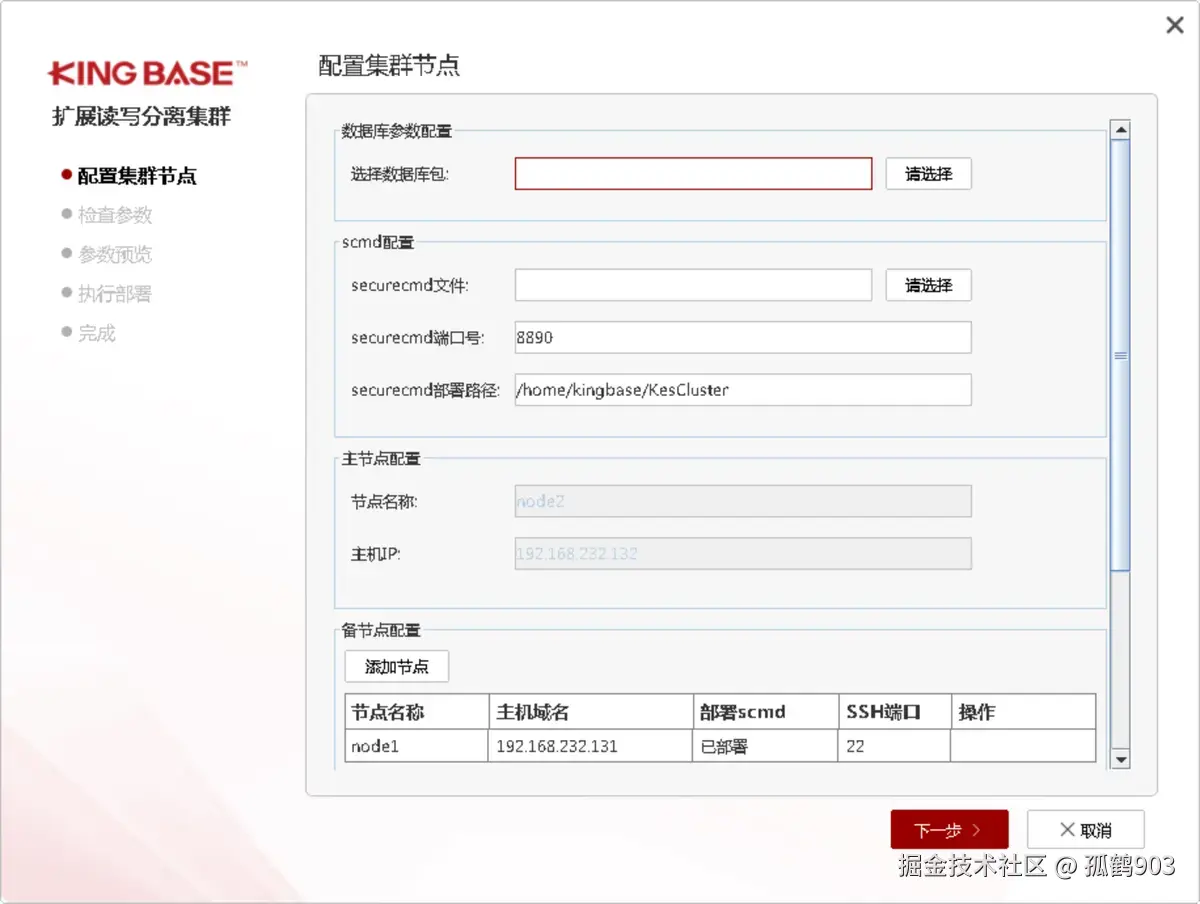Click the 数据库参数配置 group title
The height and width of the screenshot is (904, 1200).
[x=396, y=131]
